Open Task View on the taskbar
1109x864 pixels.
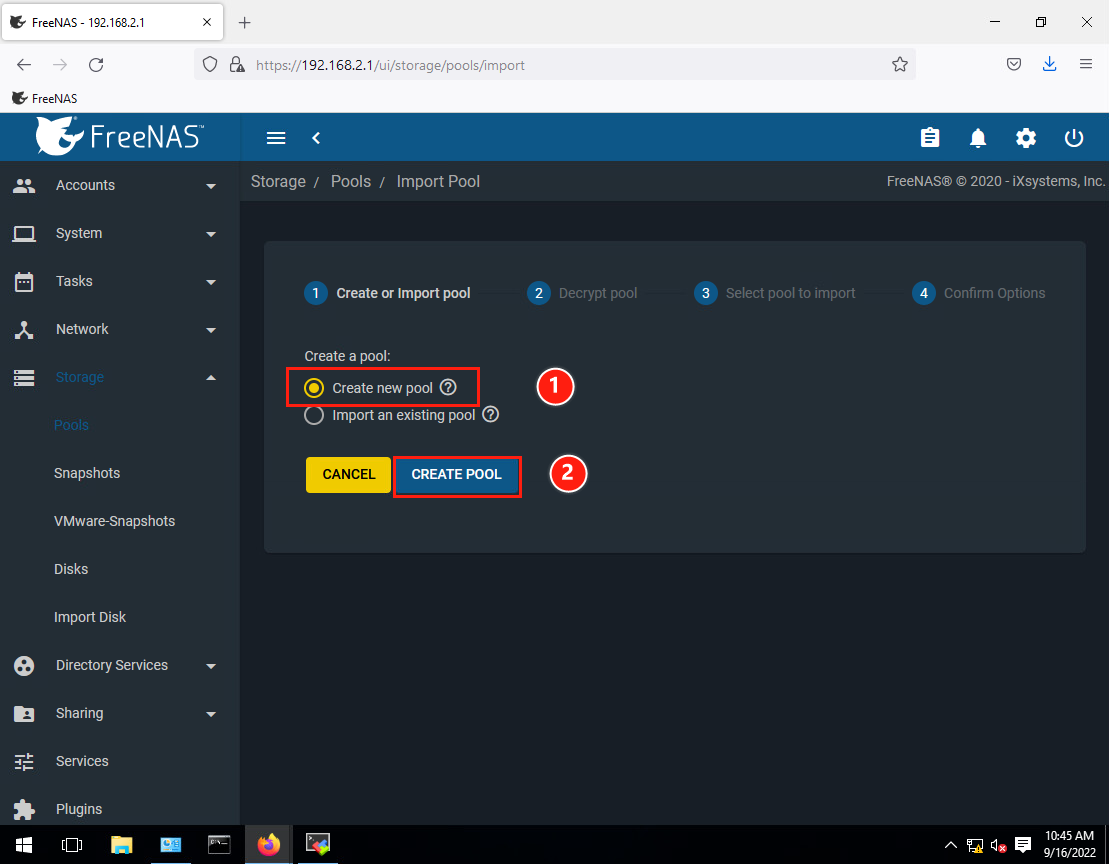[72, 844]
